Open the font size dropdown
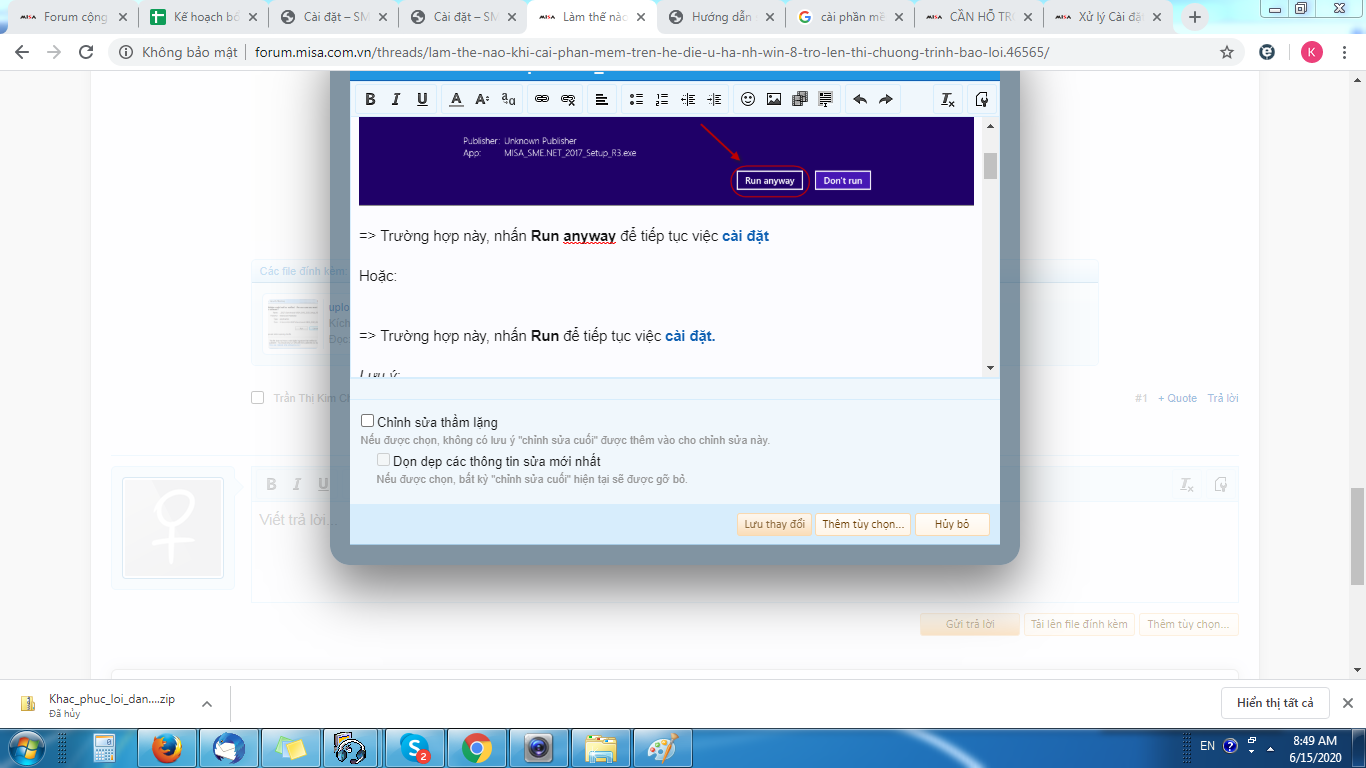 tap(482, 99)
